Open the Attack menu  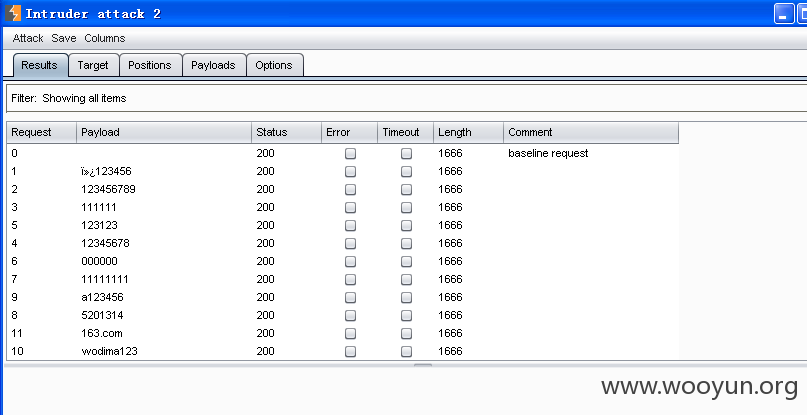point(28,38)
